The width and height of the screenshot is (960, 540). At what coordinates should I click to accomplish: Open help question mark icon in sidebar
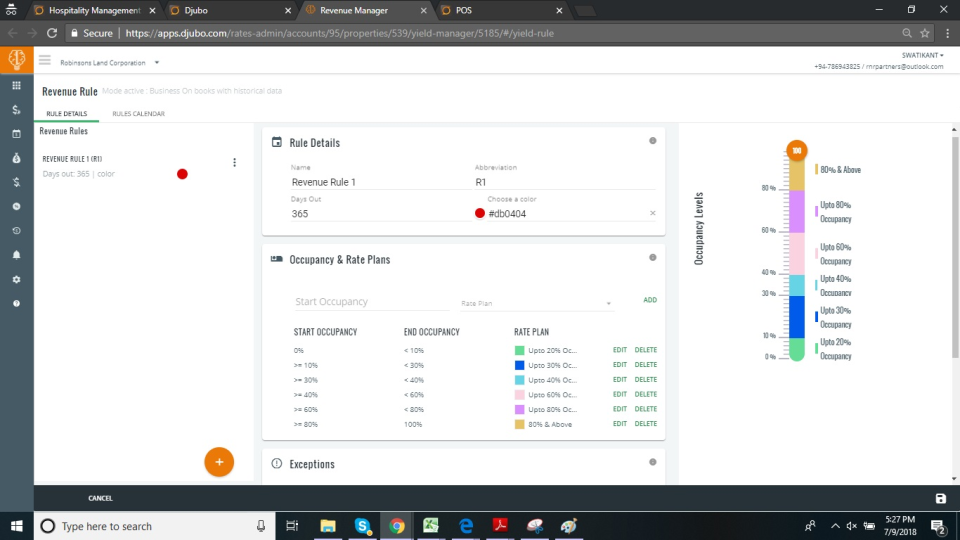tap(17, 304)
